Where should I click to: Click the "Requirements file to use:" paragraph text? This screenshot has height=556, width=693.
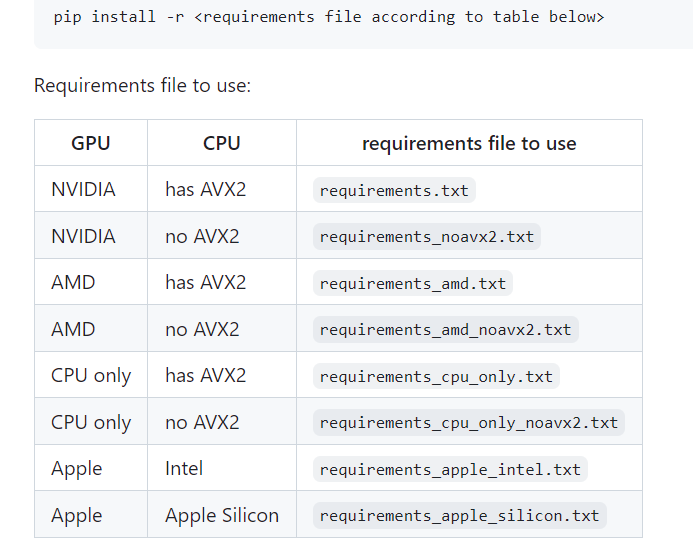pos(142,85)
